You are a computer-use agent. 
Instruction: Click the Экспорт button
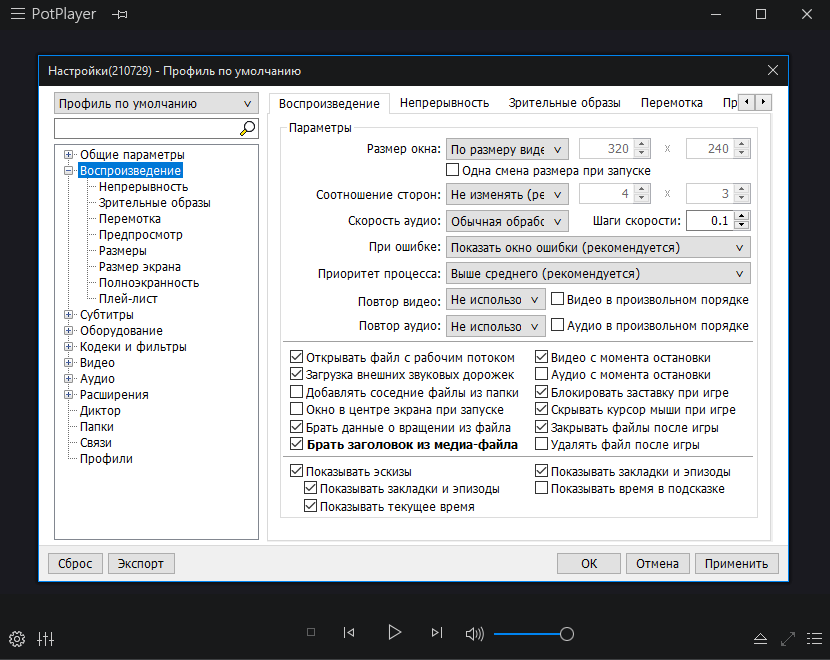point(141,564)
